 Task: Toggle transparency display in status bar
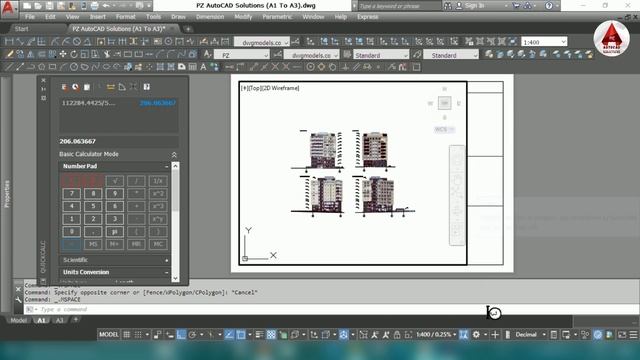(271, 335)
